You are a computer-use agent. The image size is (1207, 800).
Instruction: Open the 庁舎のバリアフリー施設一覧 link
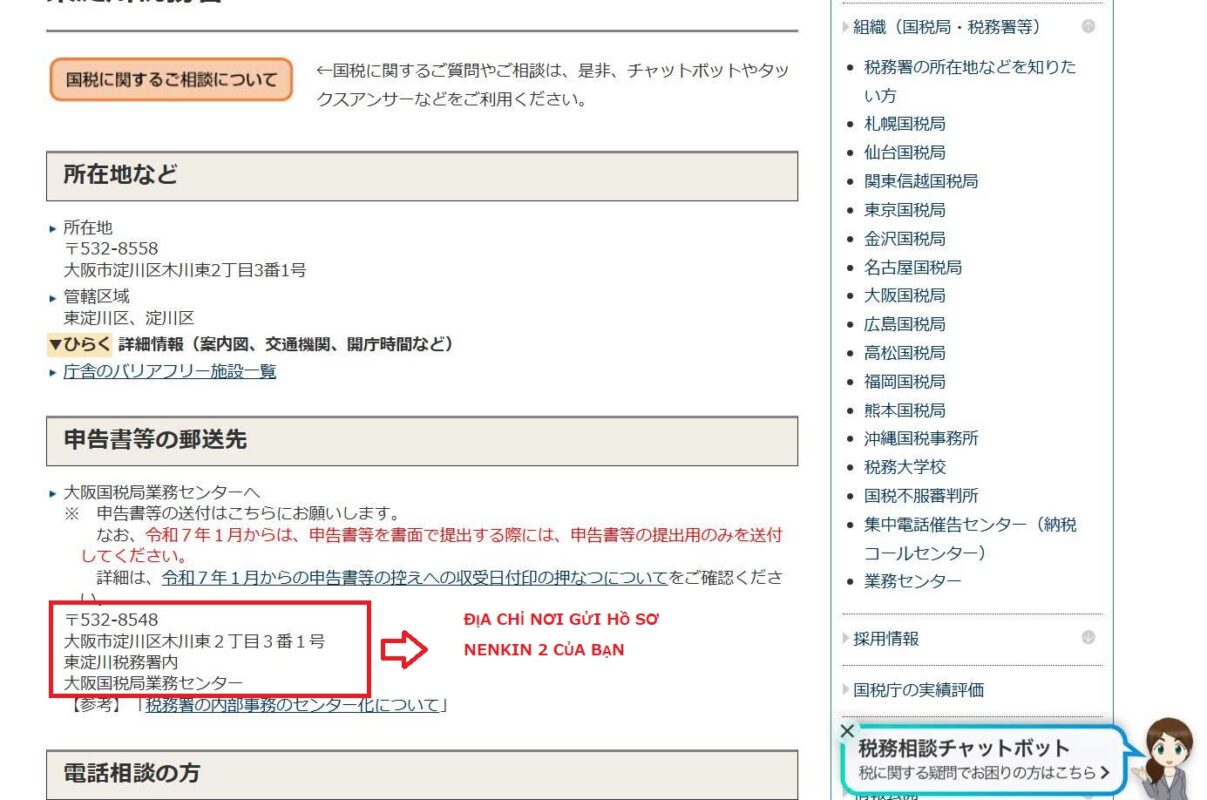170,371
